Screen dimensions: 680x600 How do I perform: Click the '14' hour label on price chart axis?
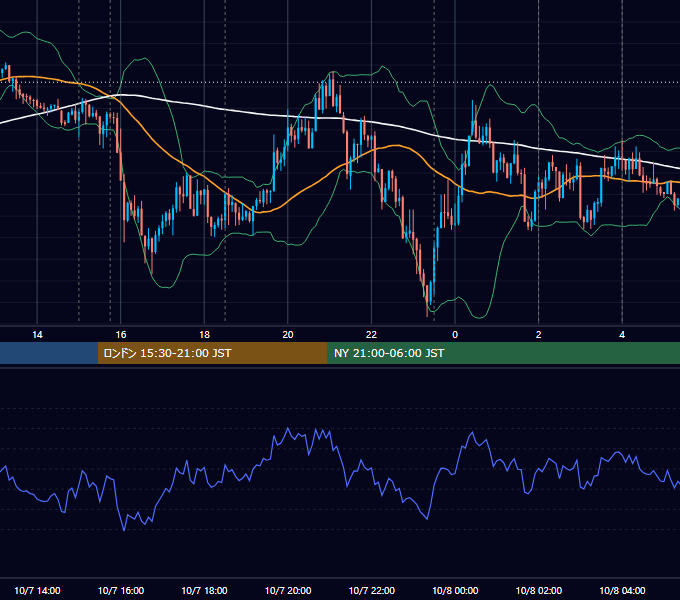point(37,335)
